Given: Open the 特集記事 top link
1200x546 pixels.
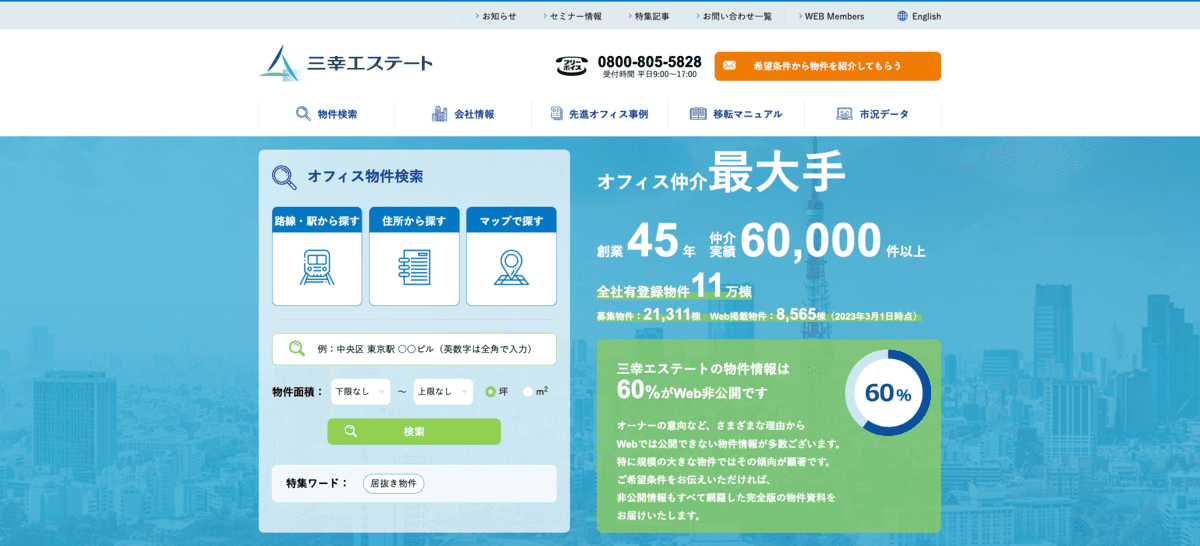Looking at the screenshot, I should pyautogui.click(x=650, y=16).
